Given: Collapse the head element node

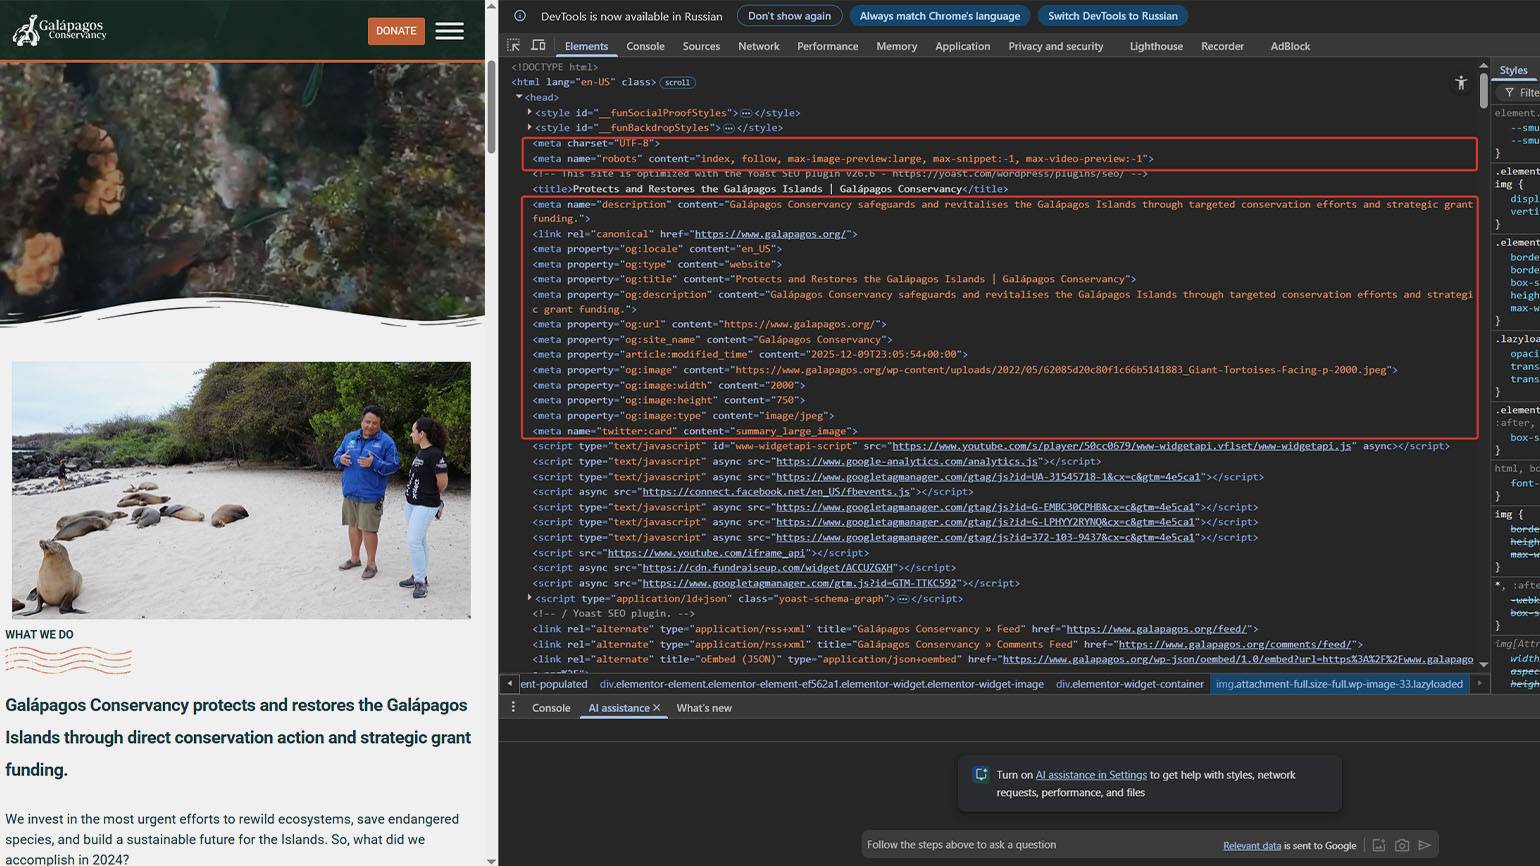Looking at the screenshot, I should point(519,97).
